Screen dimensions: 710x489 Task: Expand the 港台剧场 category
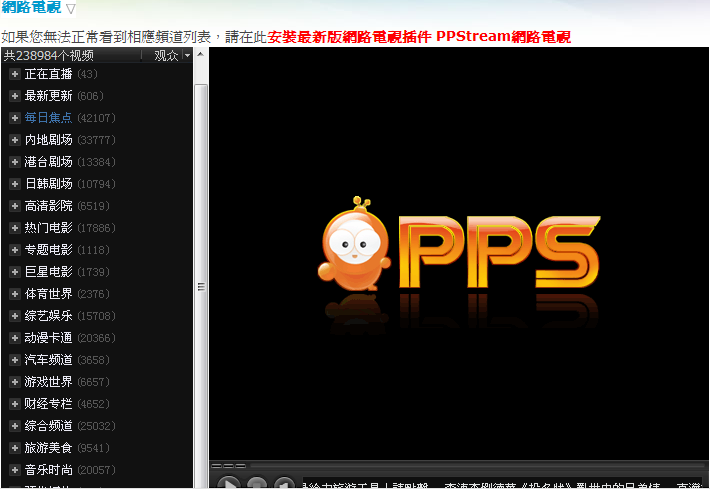(x=14, y=162)
